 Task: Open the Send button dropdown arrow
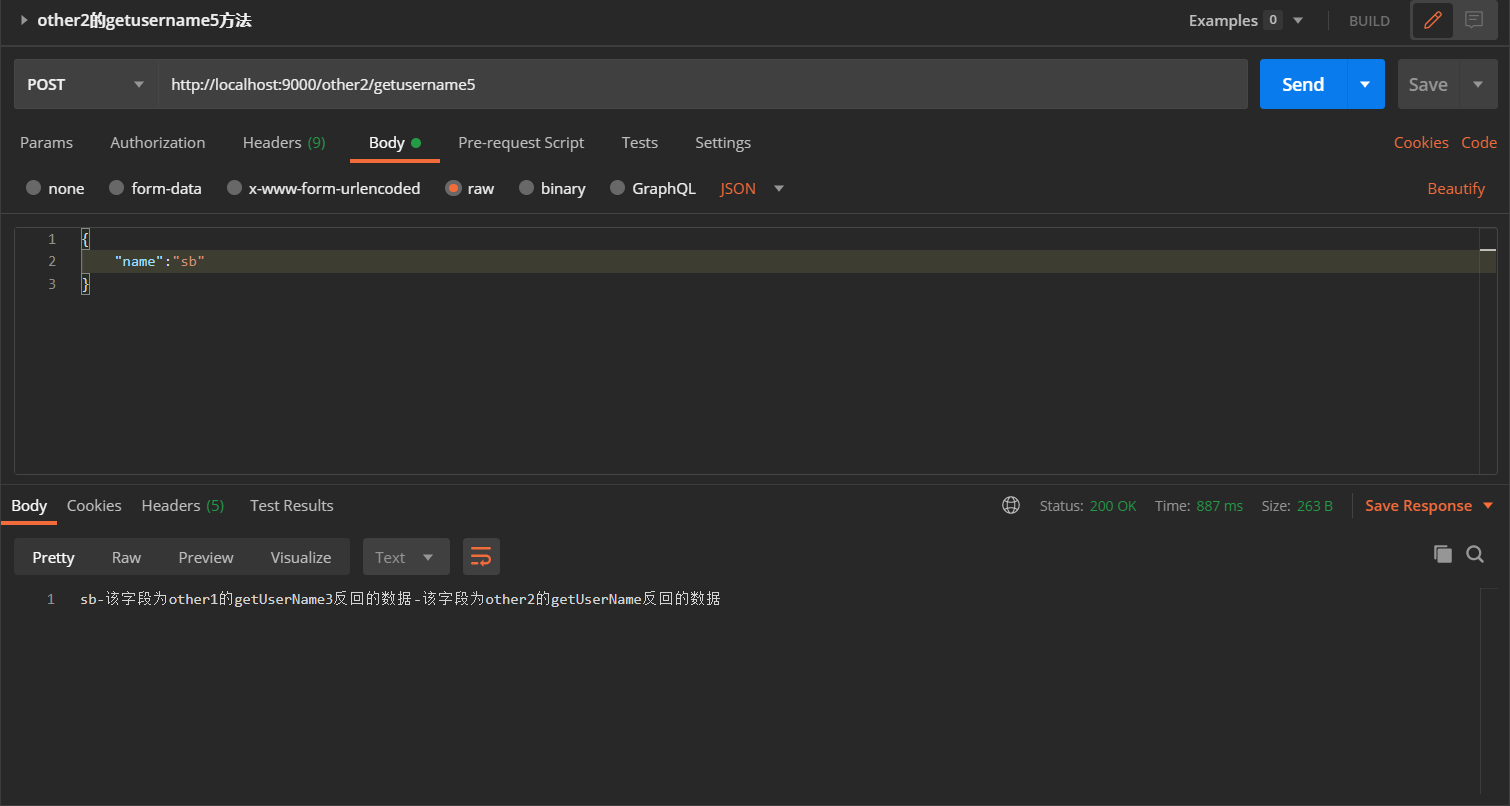(1365, 84)
